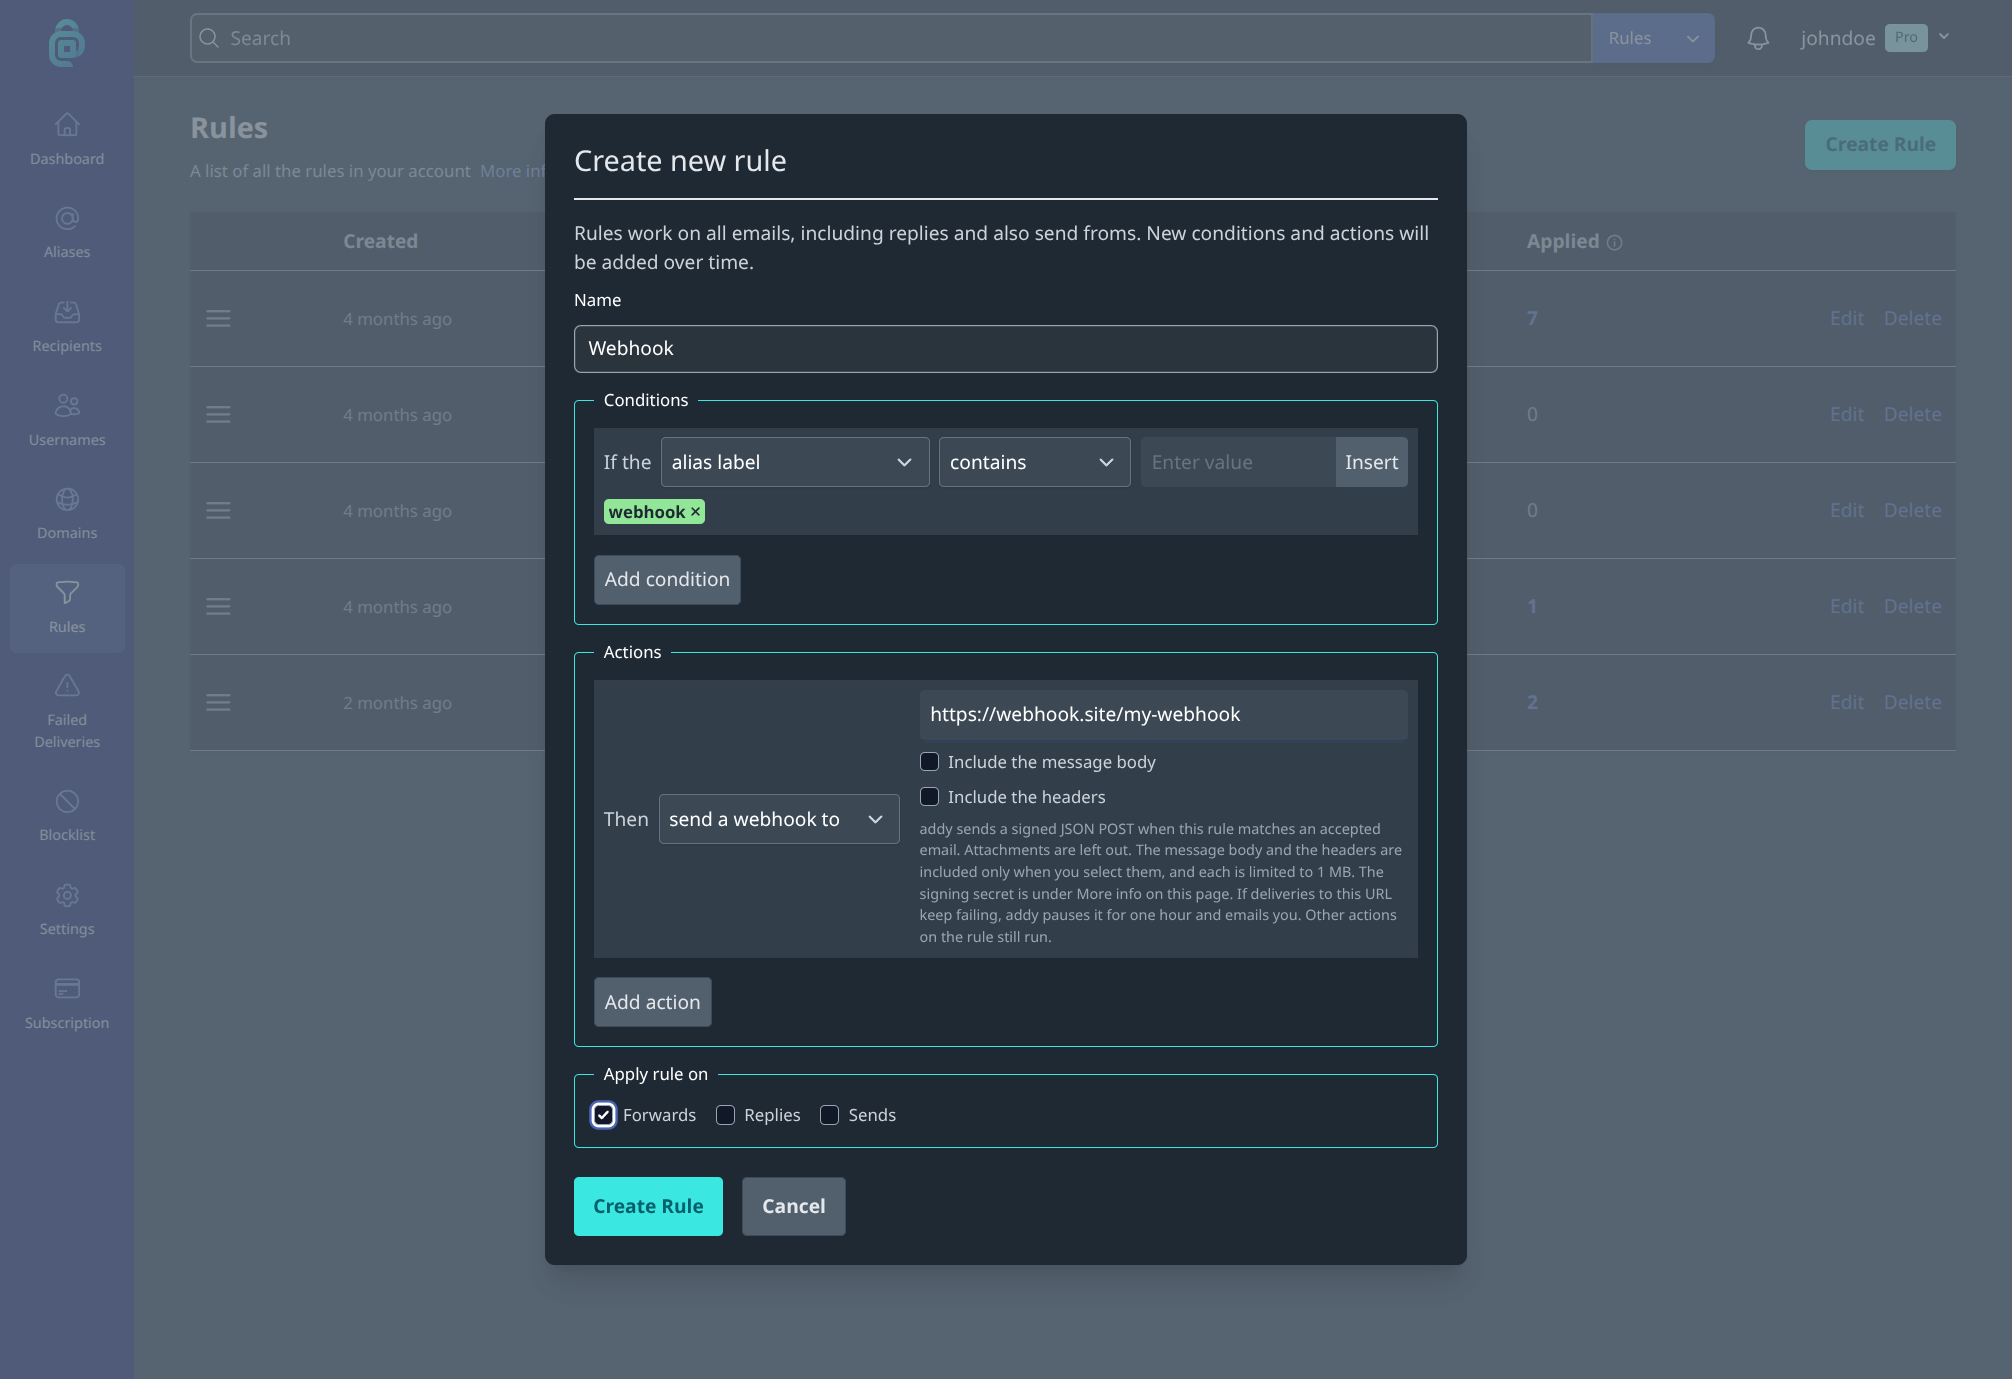2012x1379 pixels.
Task: Click Edit on the rule applied 2 times
Action: (x=1846, y=702)
